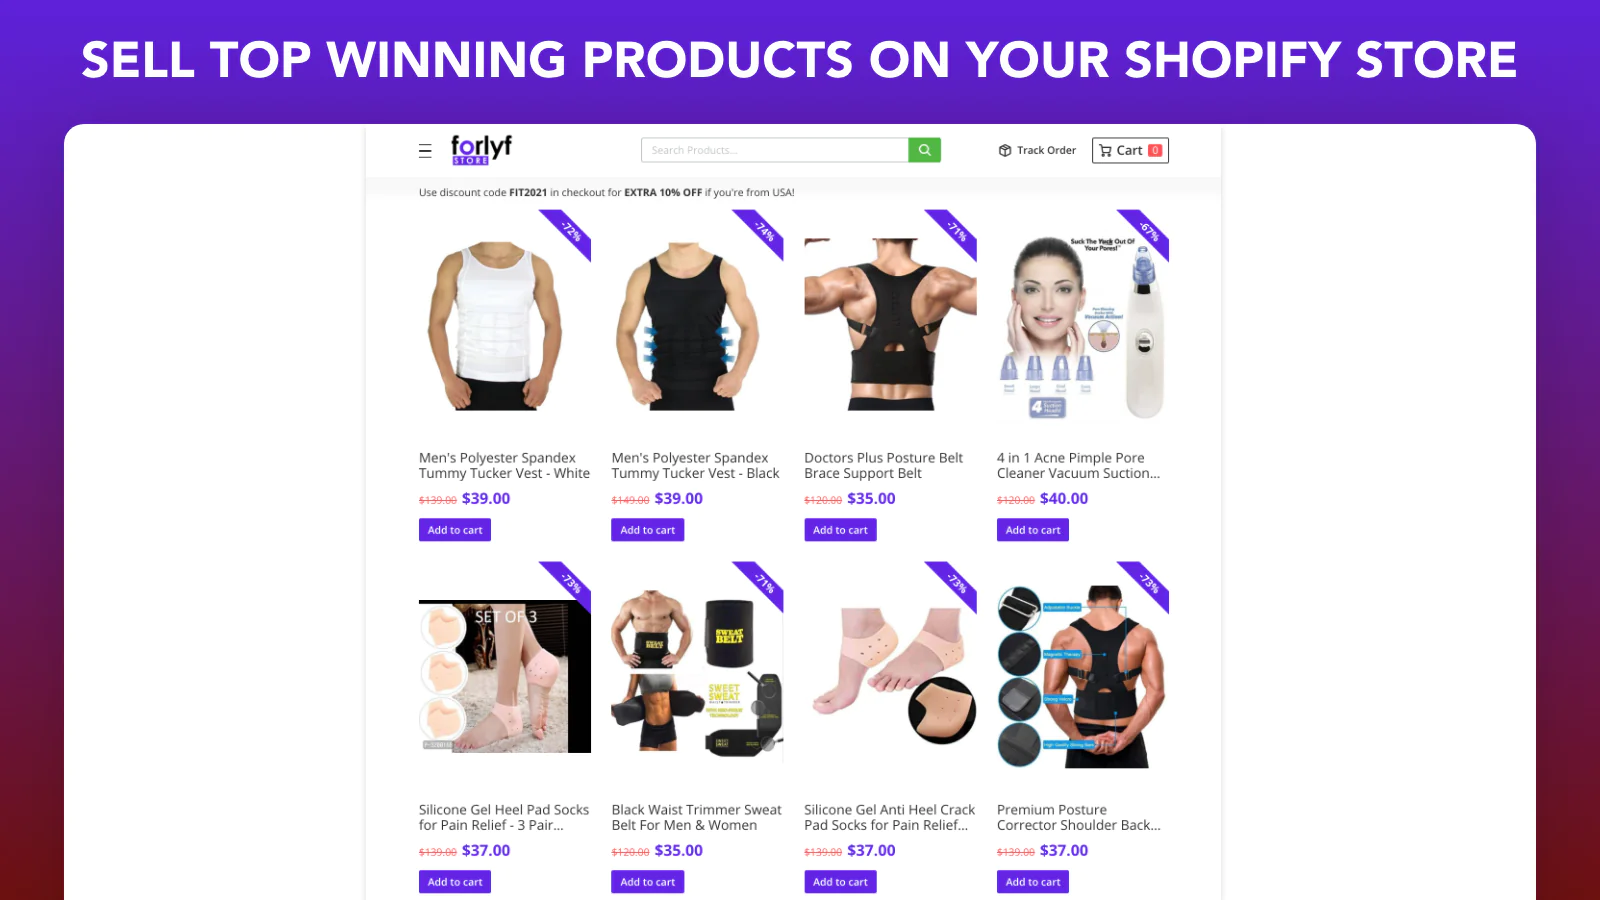Open the Doctors Plus Posture Belt image

tap(890, 324)
